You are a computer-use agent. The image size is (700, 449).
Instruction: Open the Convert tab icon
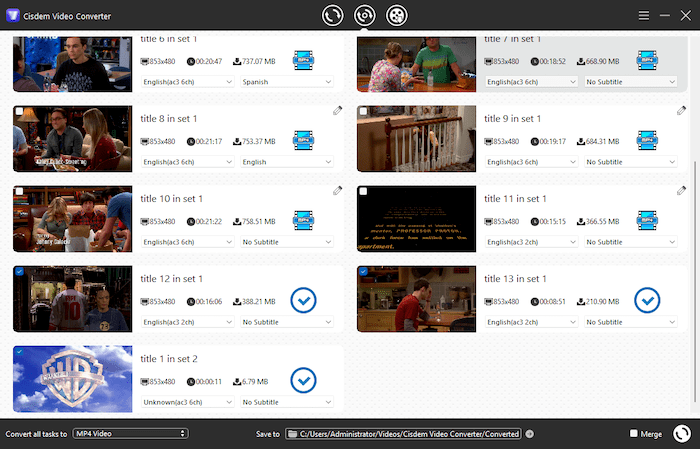tap(333, 16)
